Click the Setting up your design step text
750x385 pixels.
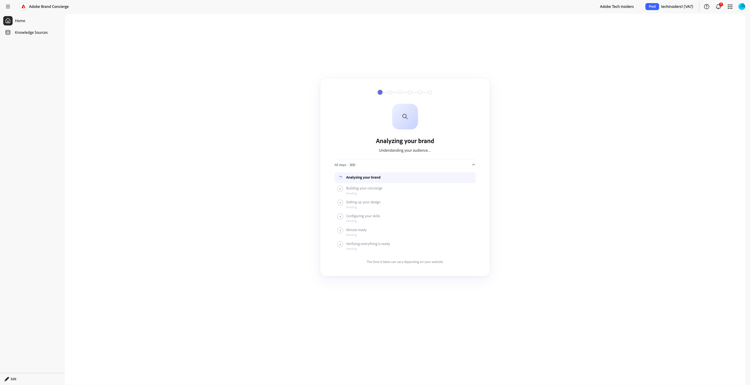tap(363, 202)
